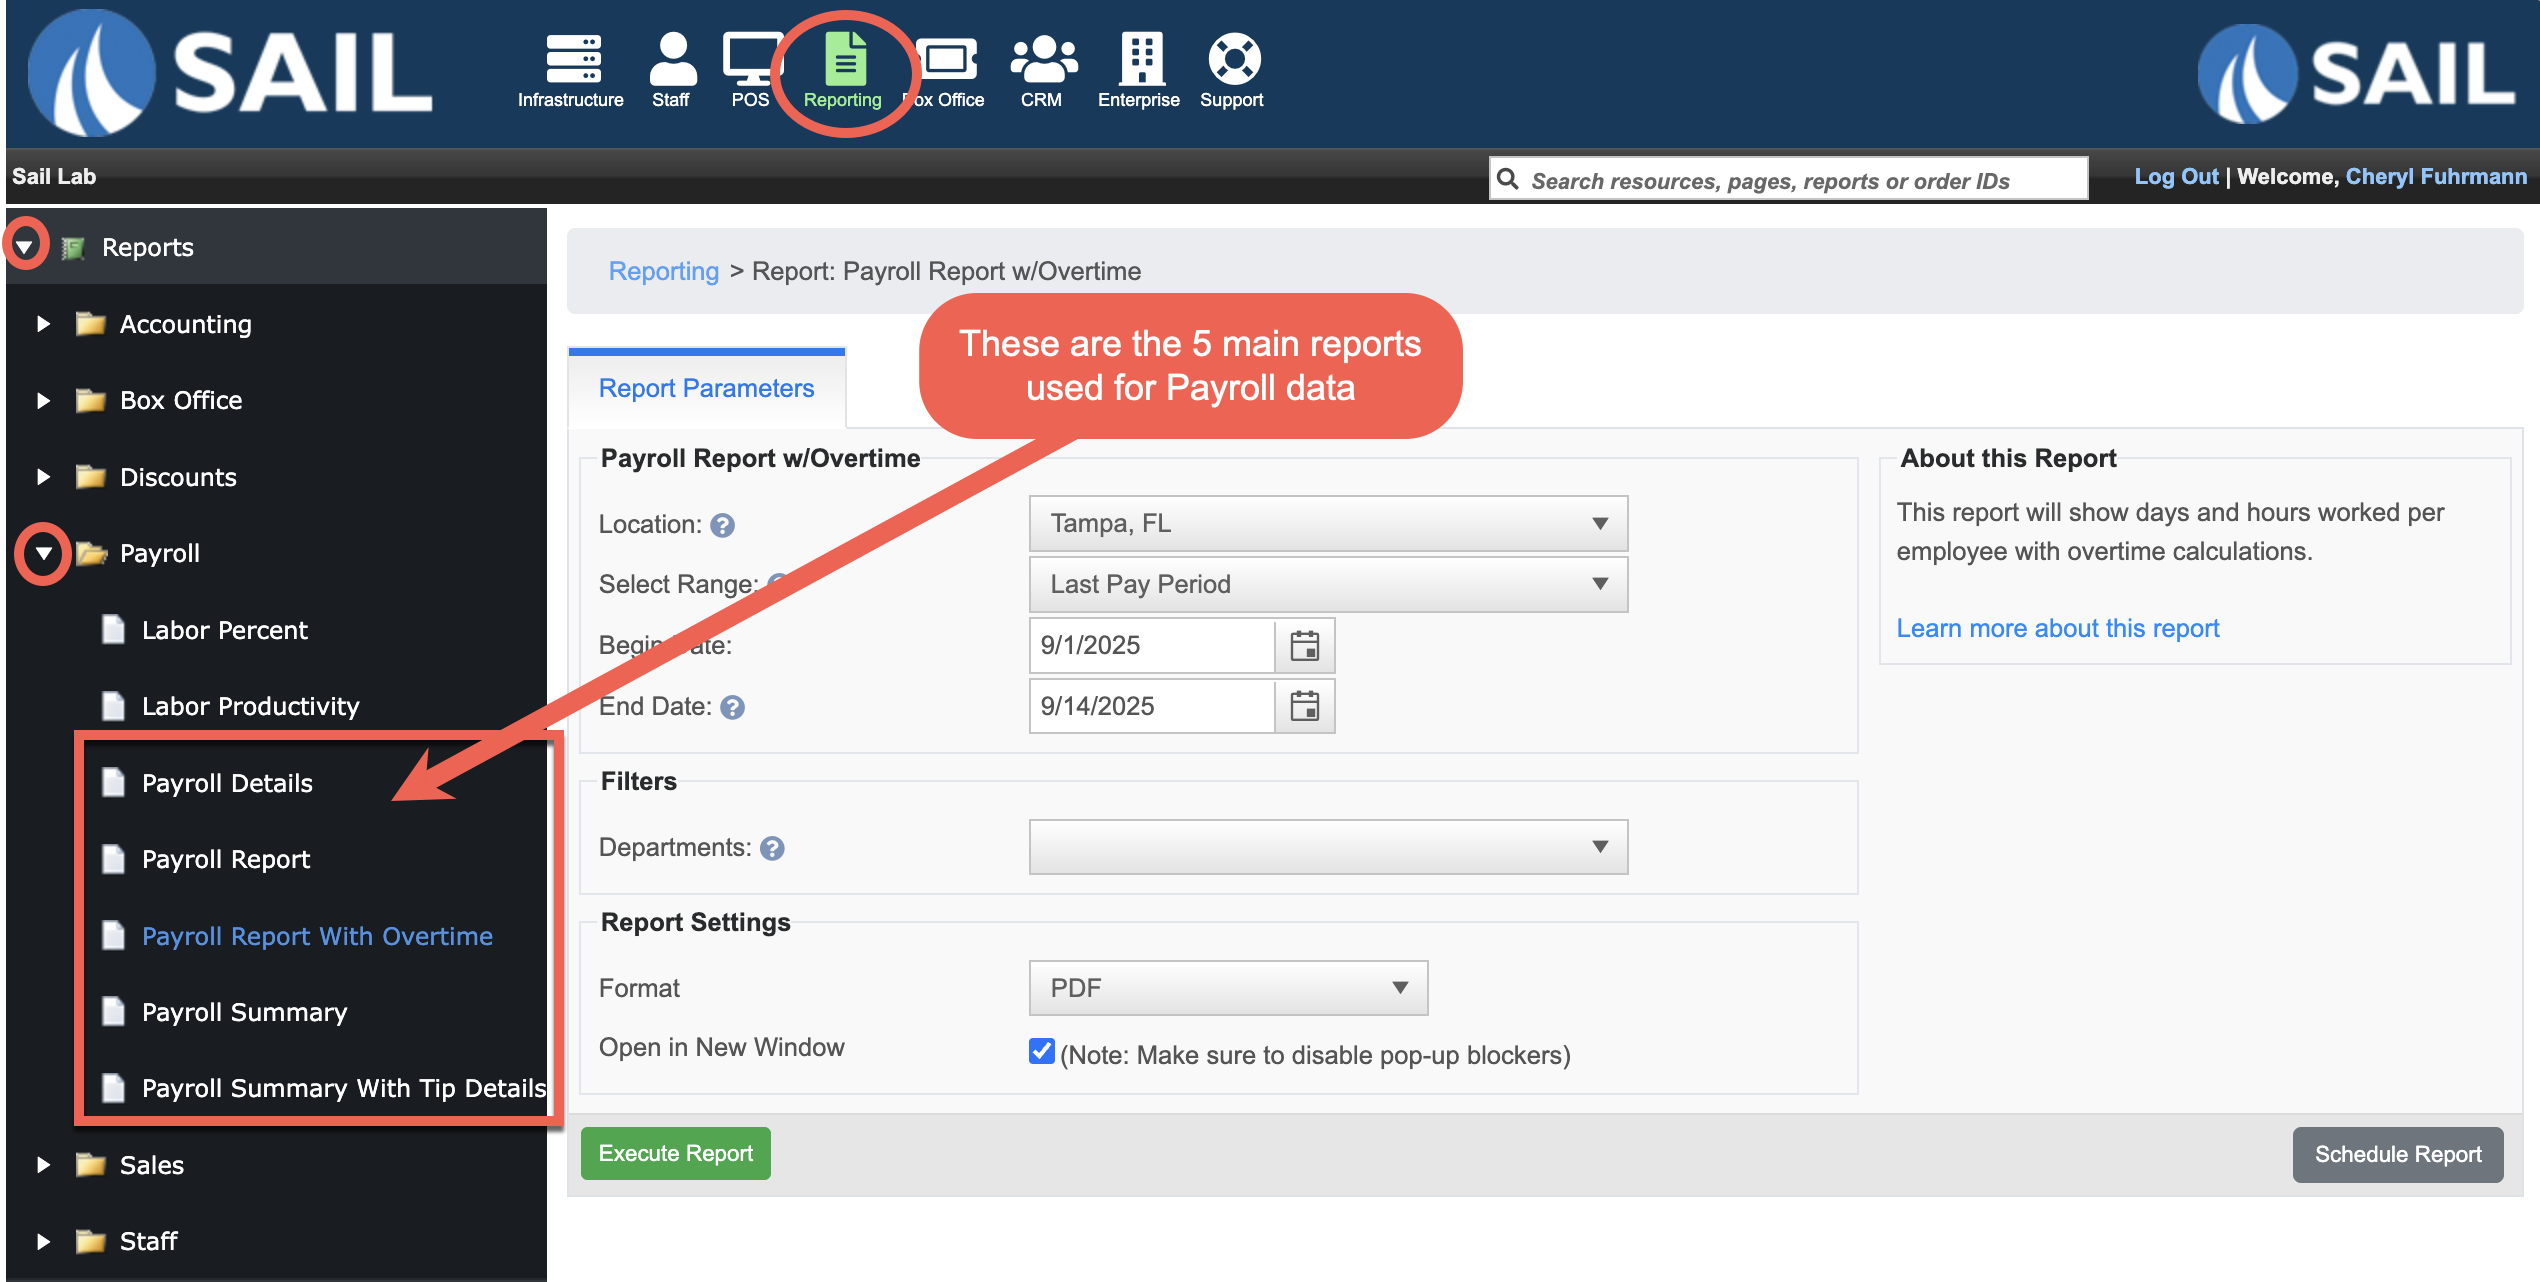Click Learn more about this report link
This screenshot has width=2540, height=1282.
coord(2057,629)
